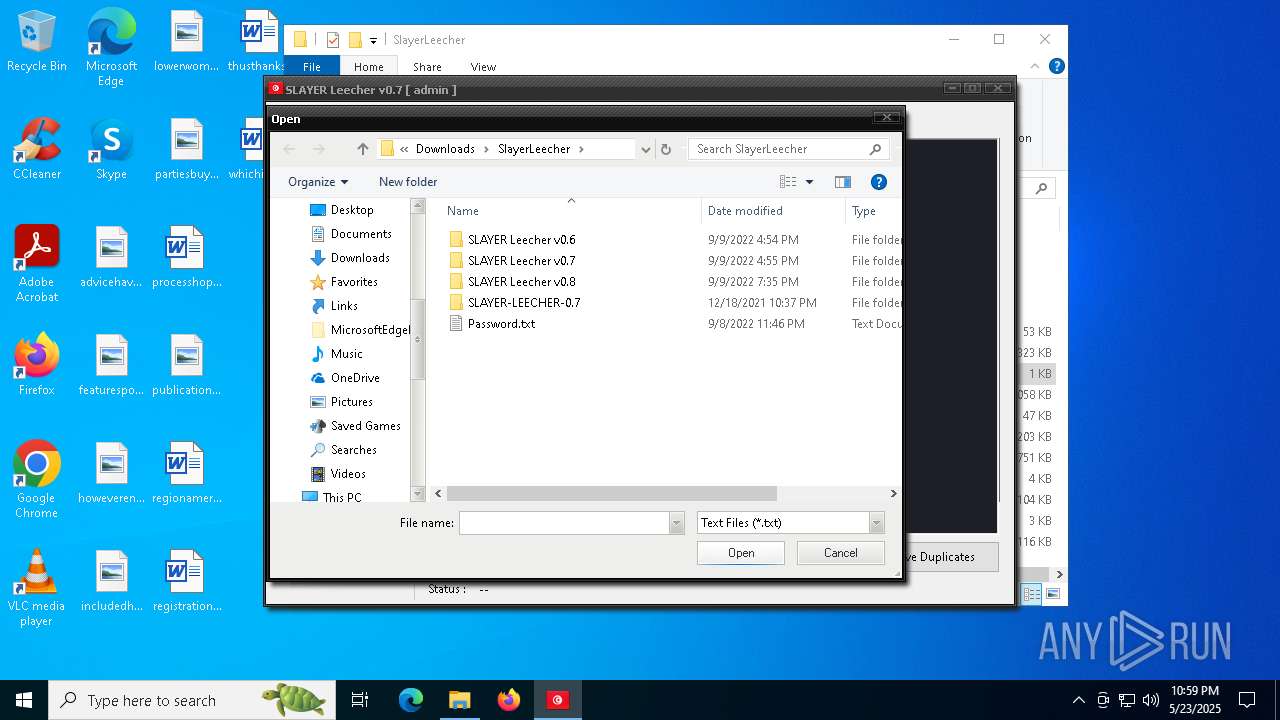This screenshot has width=1280, height=720.
Task: Open the dialog help question mark icon
Action: coord(879,182)
